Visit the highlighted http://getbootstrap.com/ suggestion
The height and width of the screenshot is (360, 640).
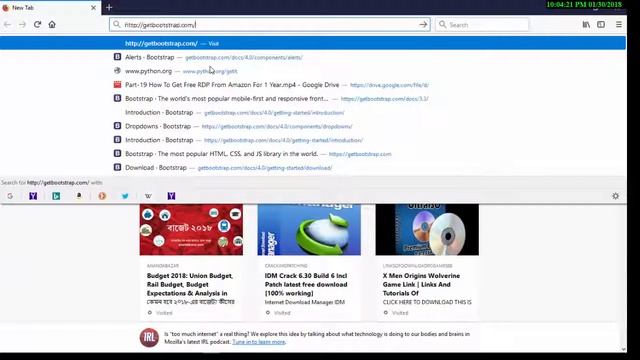313,43
